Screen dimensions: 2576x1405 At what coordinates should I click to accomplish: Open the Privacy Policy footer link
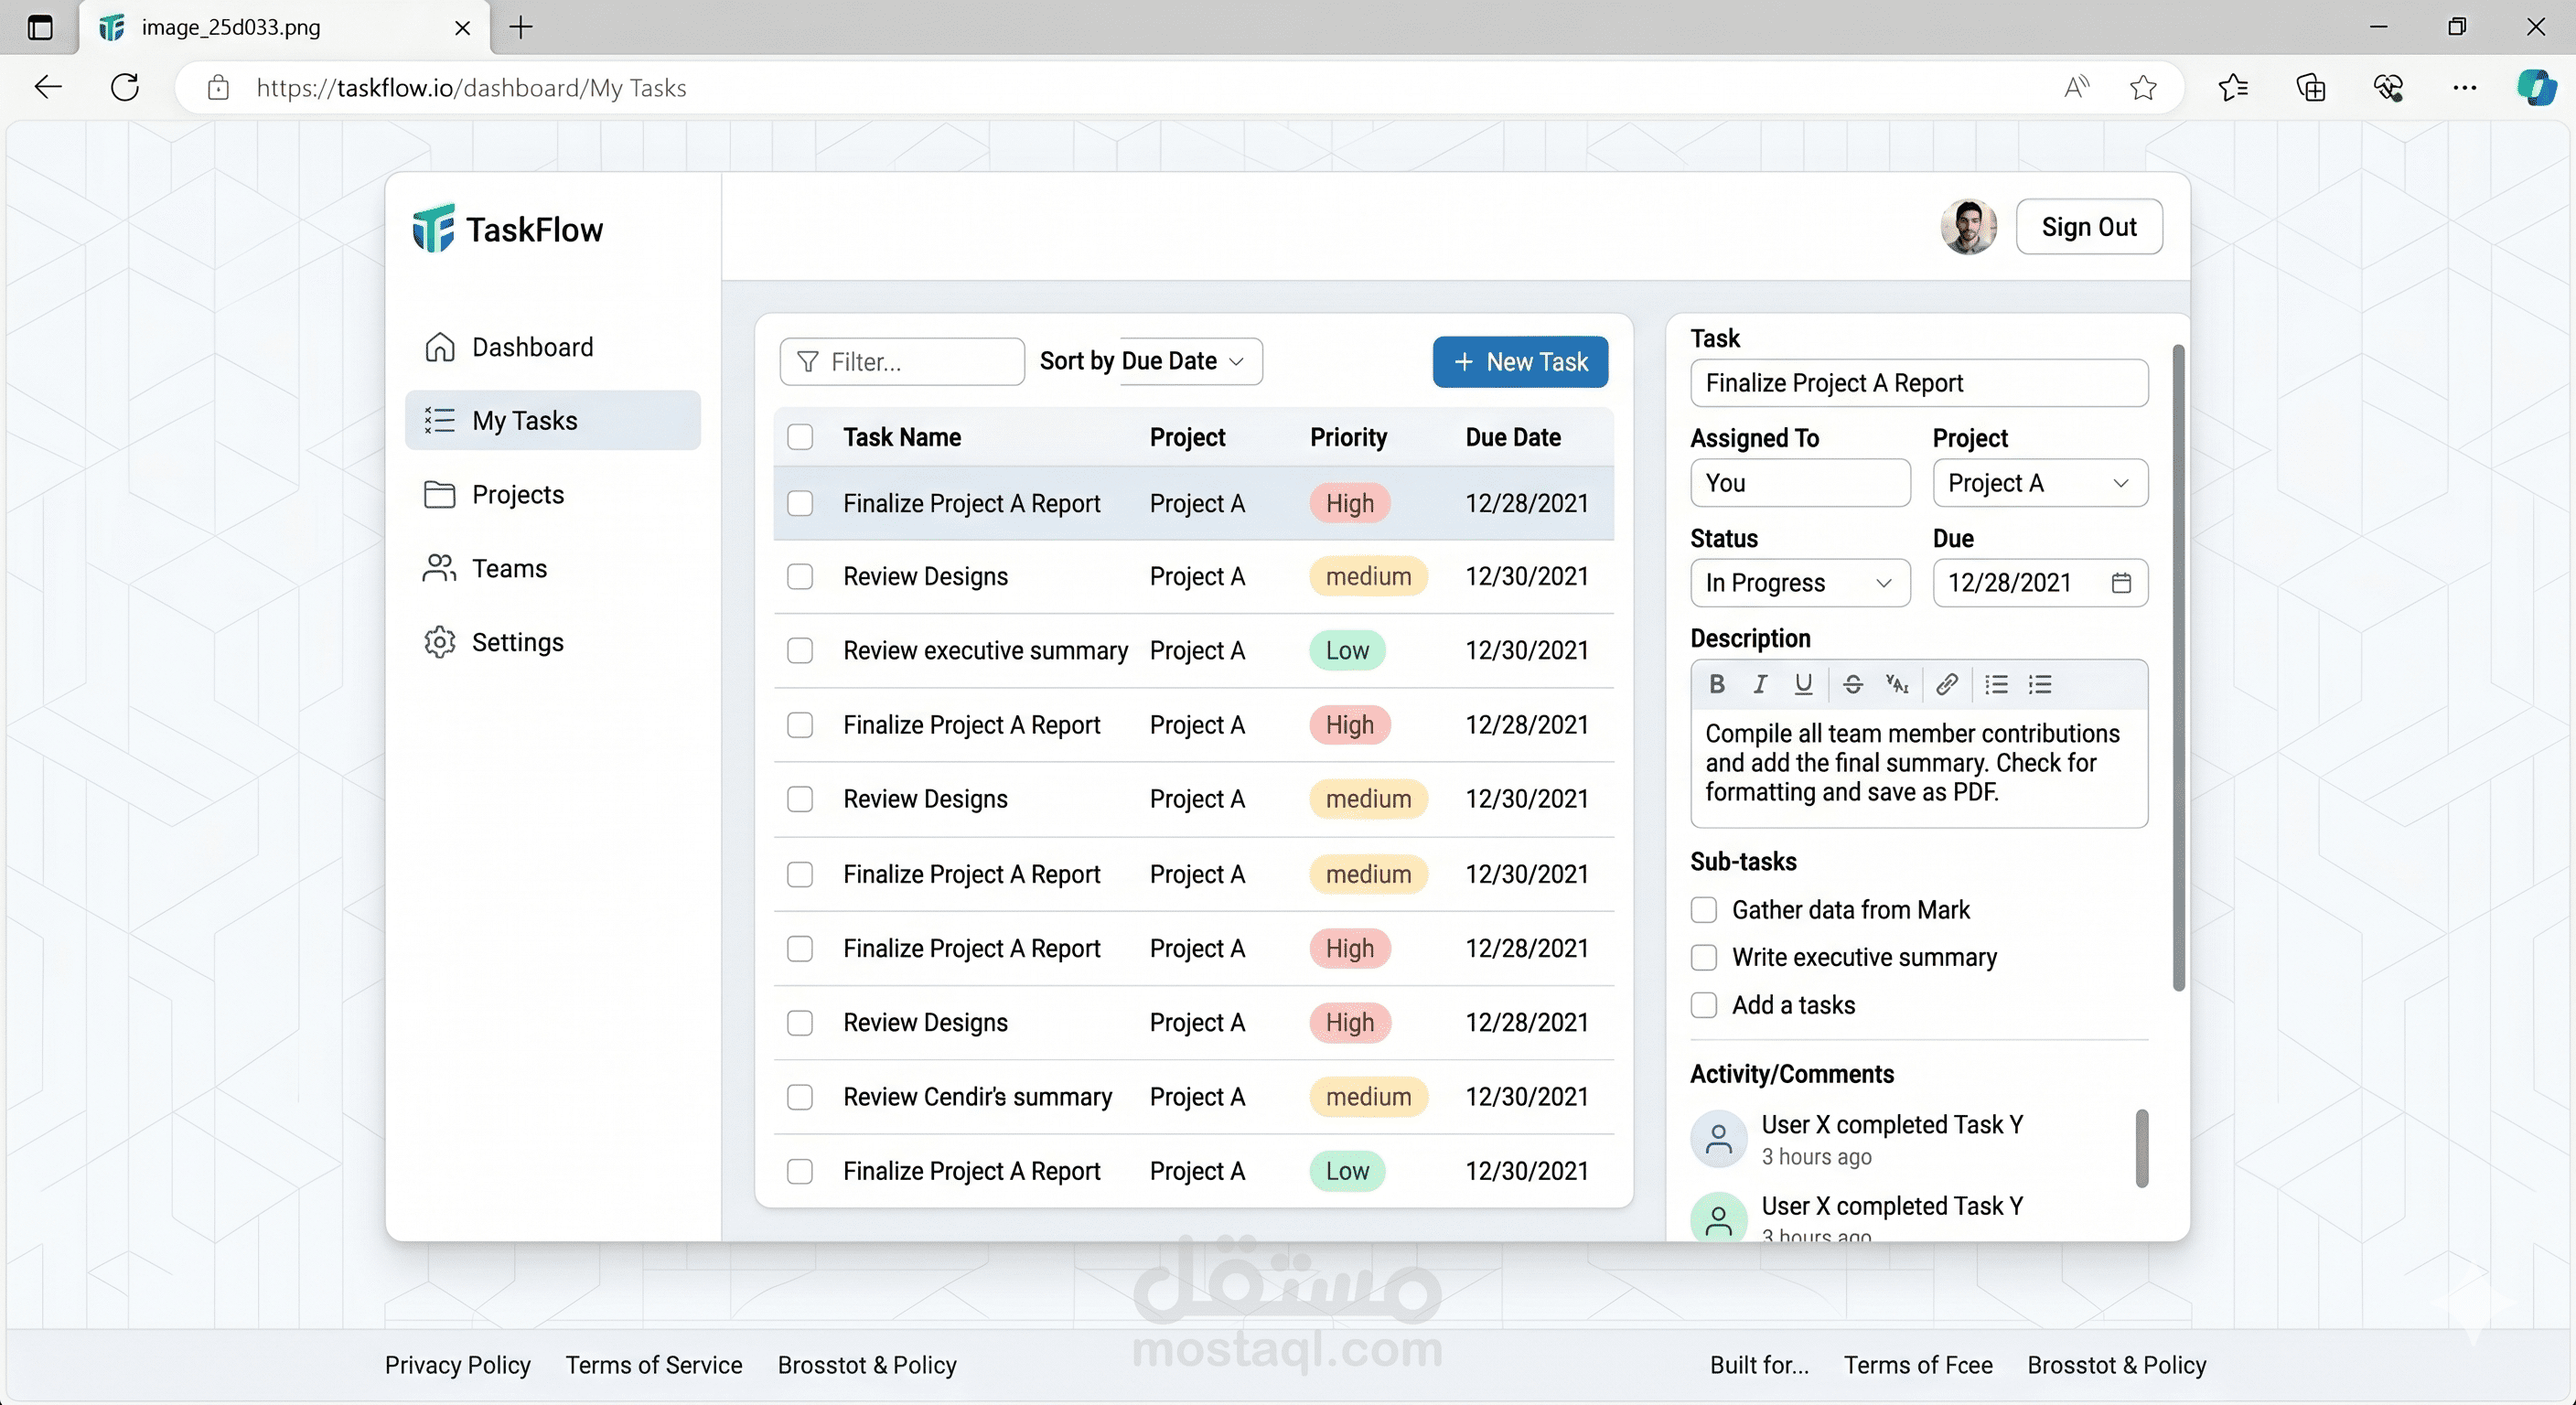pos(458,1365)
